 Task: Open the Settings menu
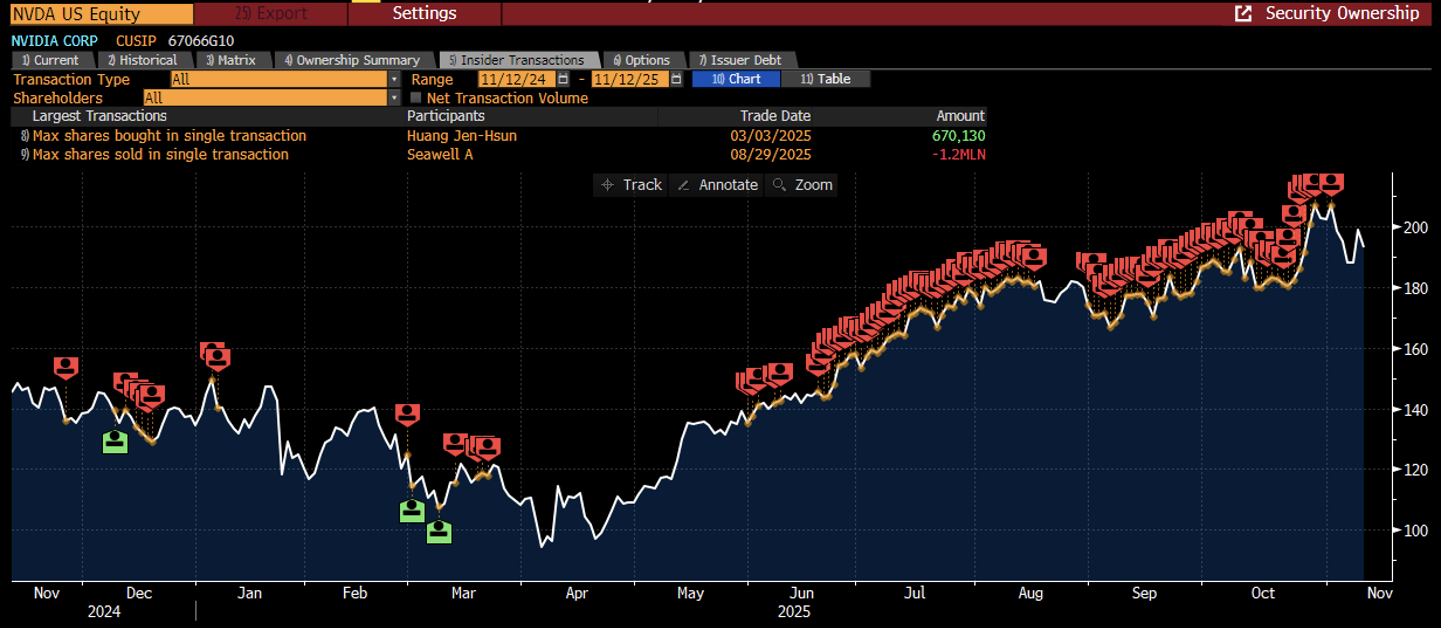coord(424,13)
